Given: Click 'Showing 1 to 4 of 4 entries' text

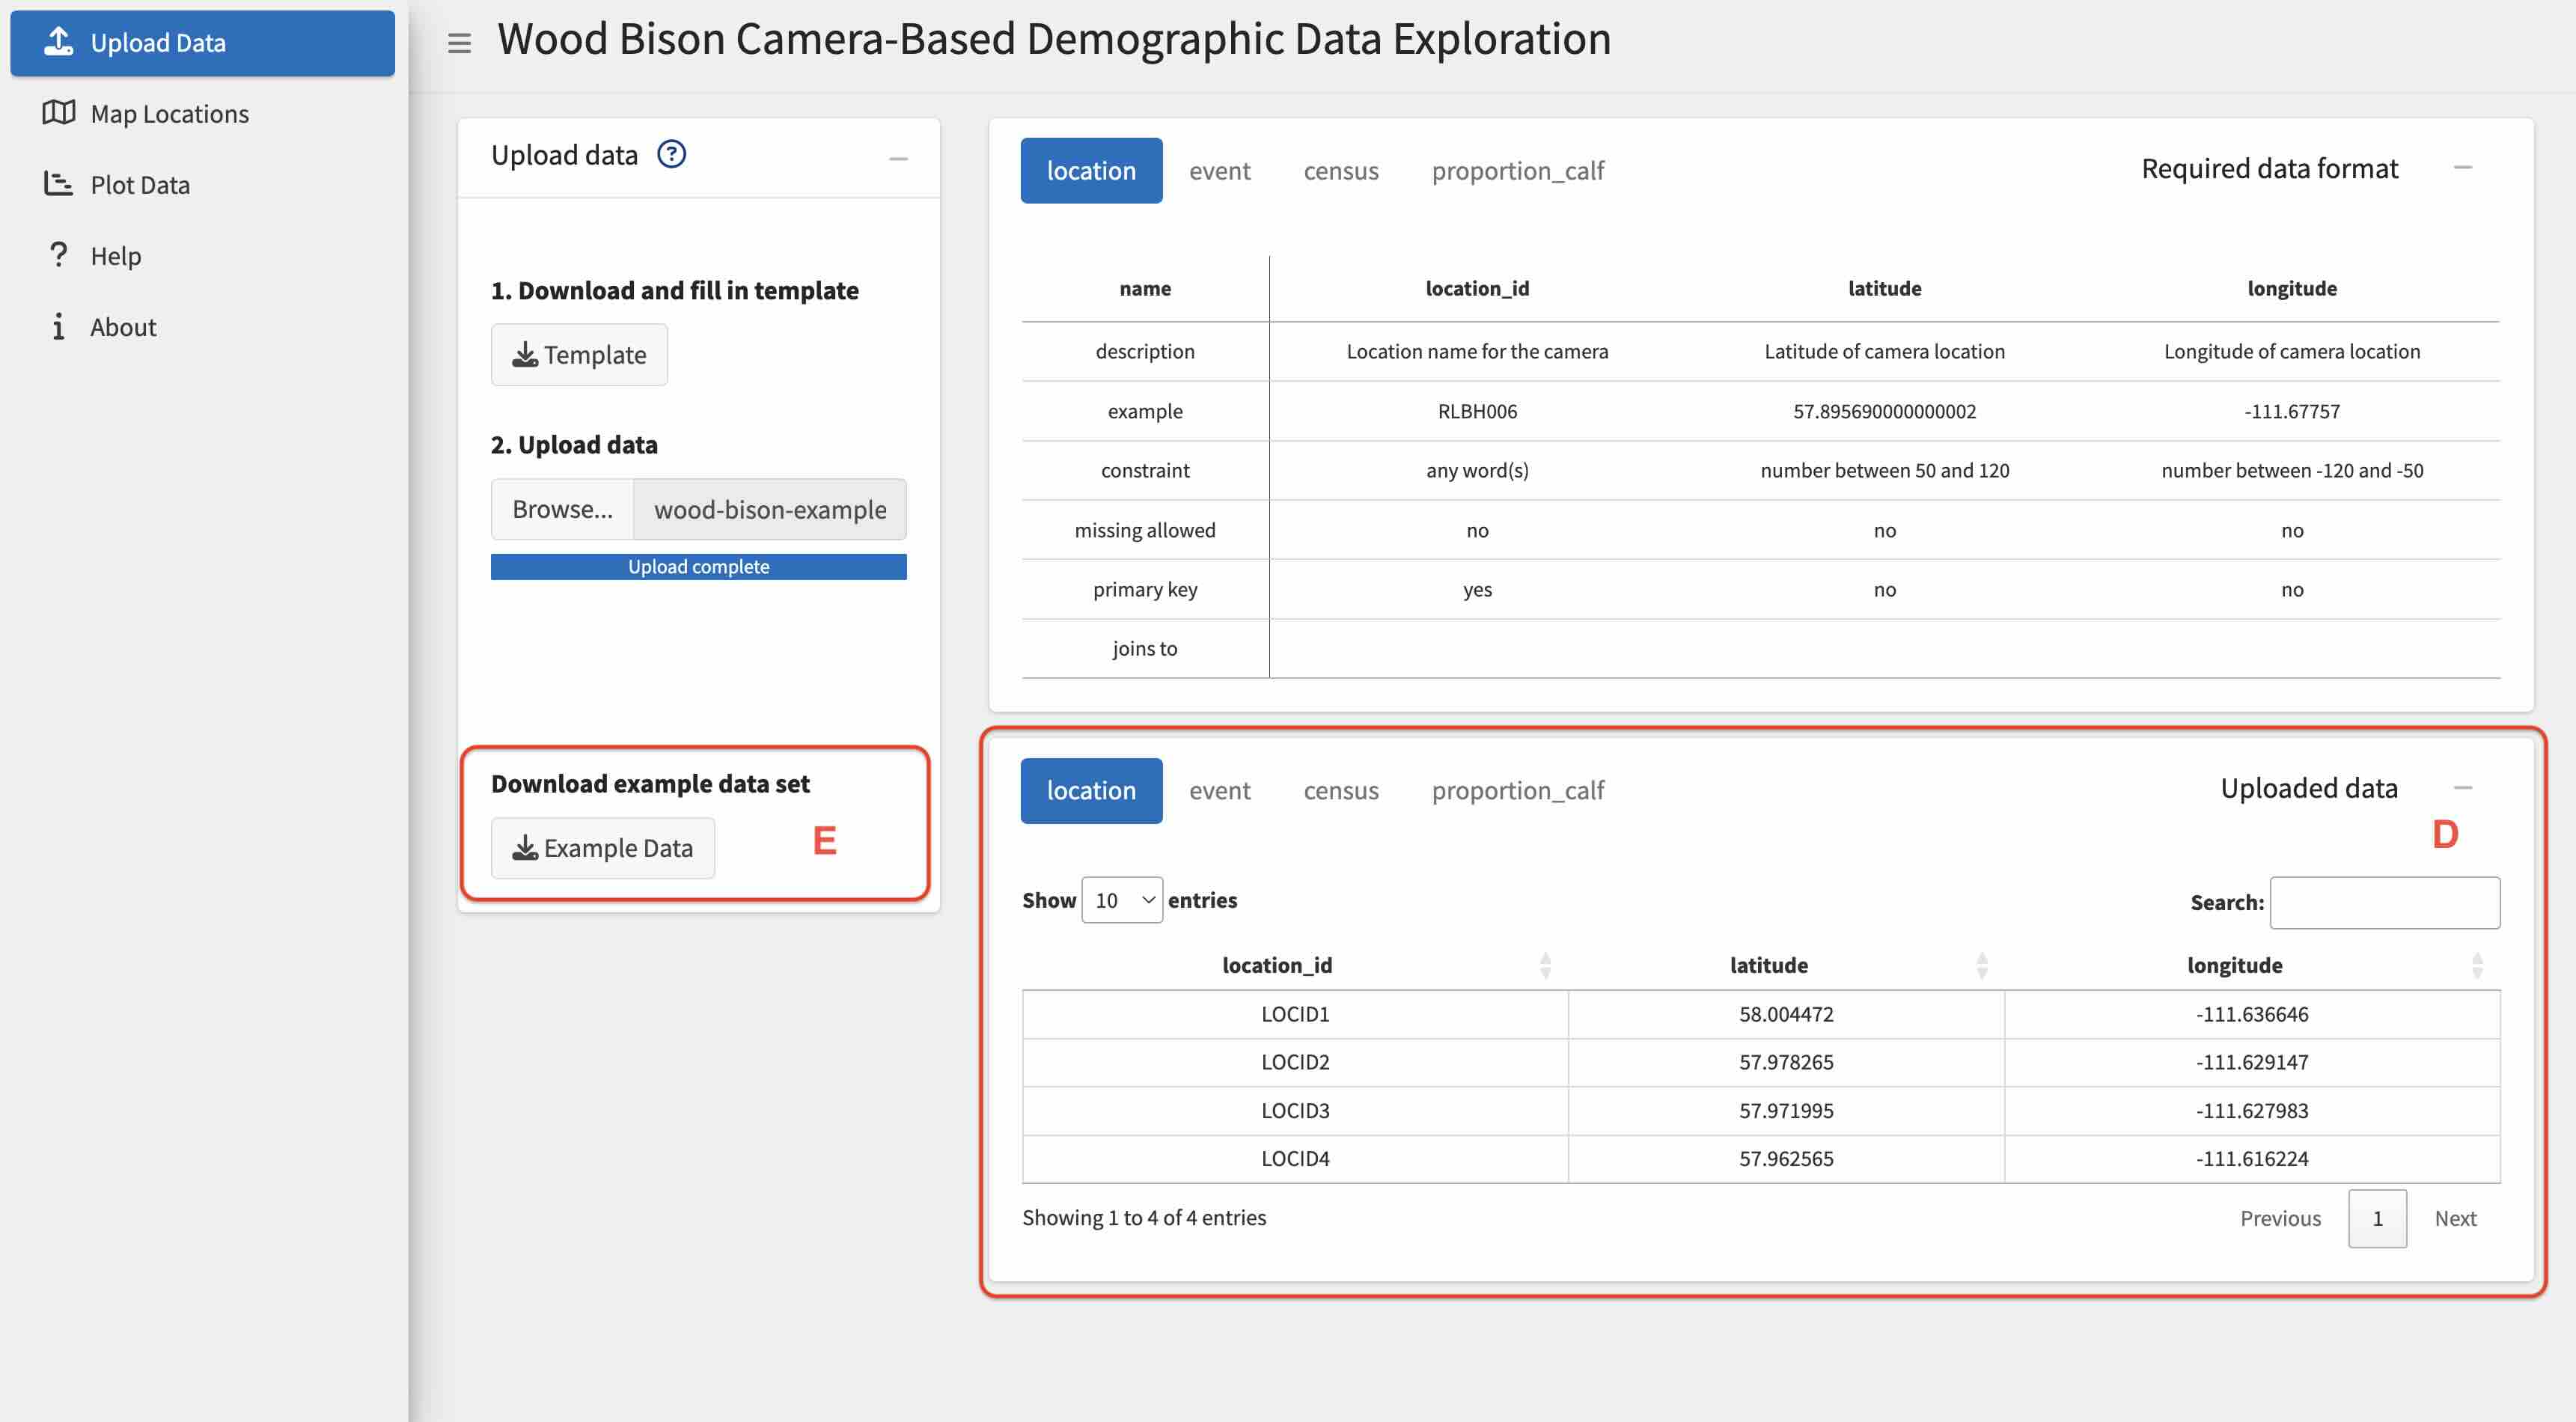Looking at the screenshot, I should coord(1144,1217).
